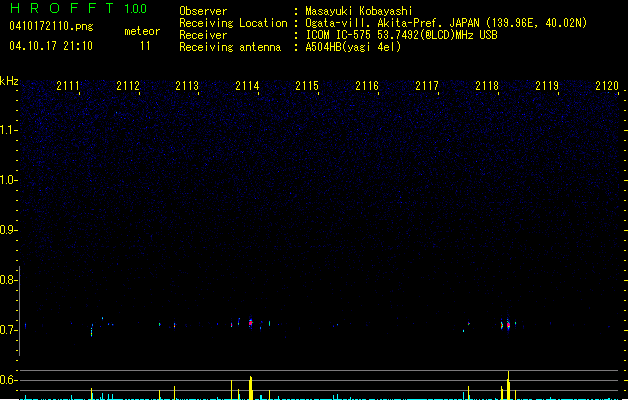The image size is (629, 400).
Task: Click the 'Receiving antenna' label
Action: 230,47
